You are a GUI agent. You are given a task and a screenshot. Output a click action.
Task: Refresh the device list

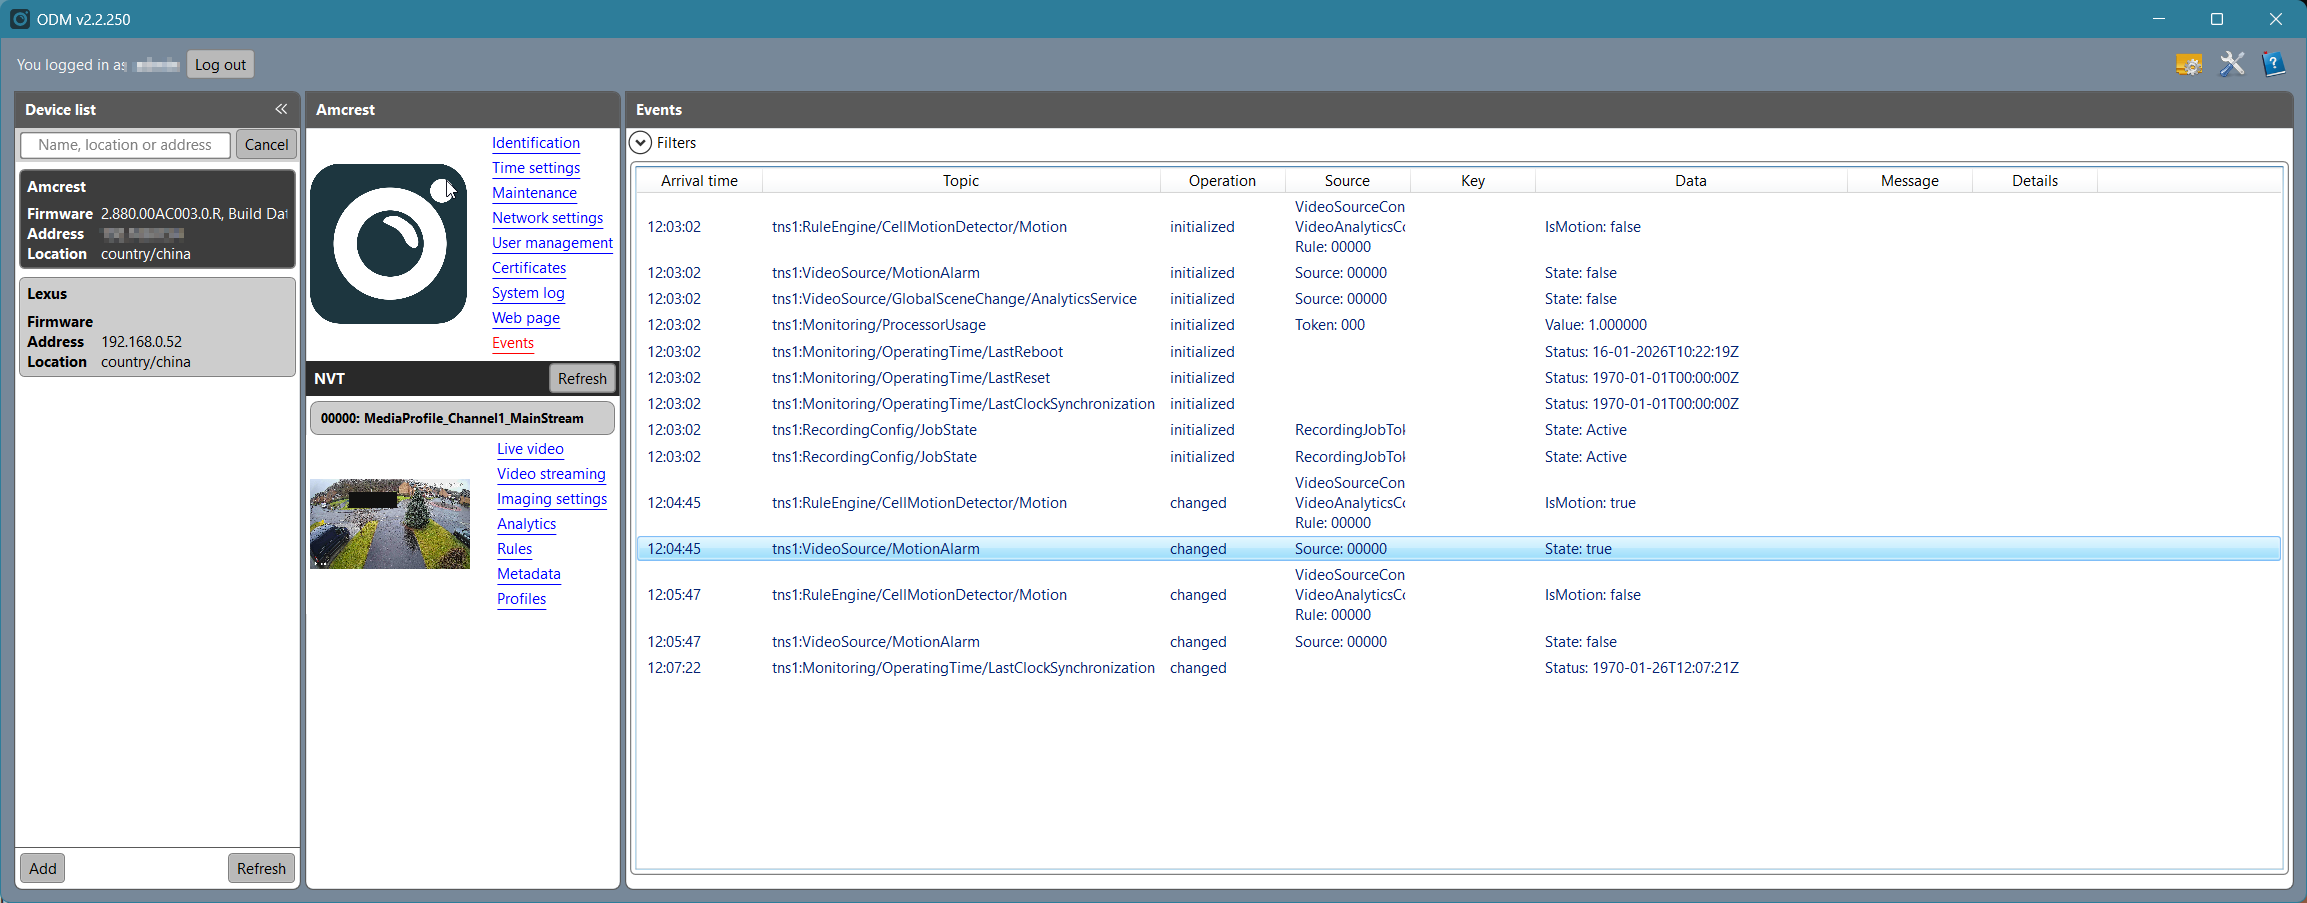pyautogui.click(x=261, y=868)
